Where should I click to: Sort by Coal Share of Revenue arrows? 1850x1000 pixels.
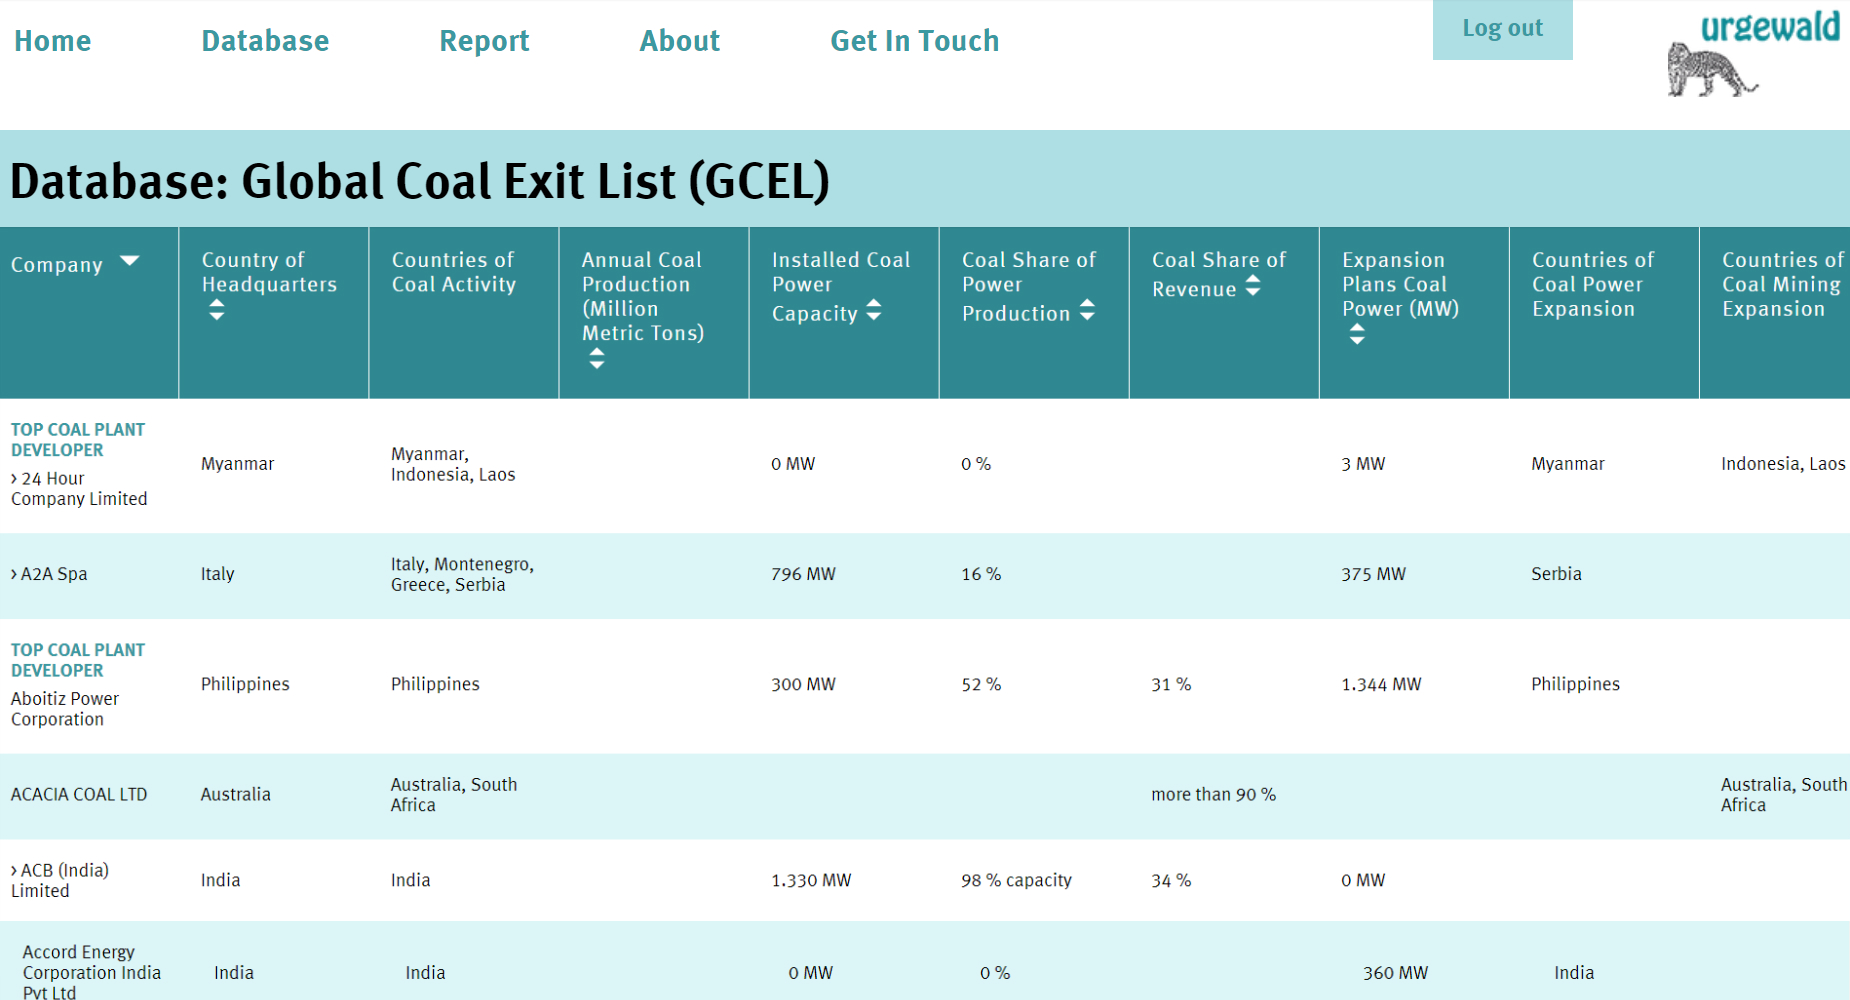(x=1253, y=286)
